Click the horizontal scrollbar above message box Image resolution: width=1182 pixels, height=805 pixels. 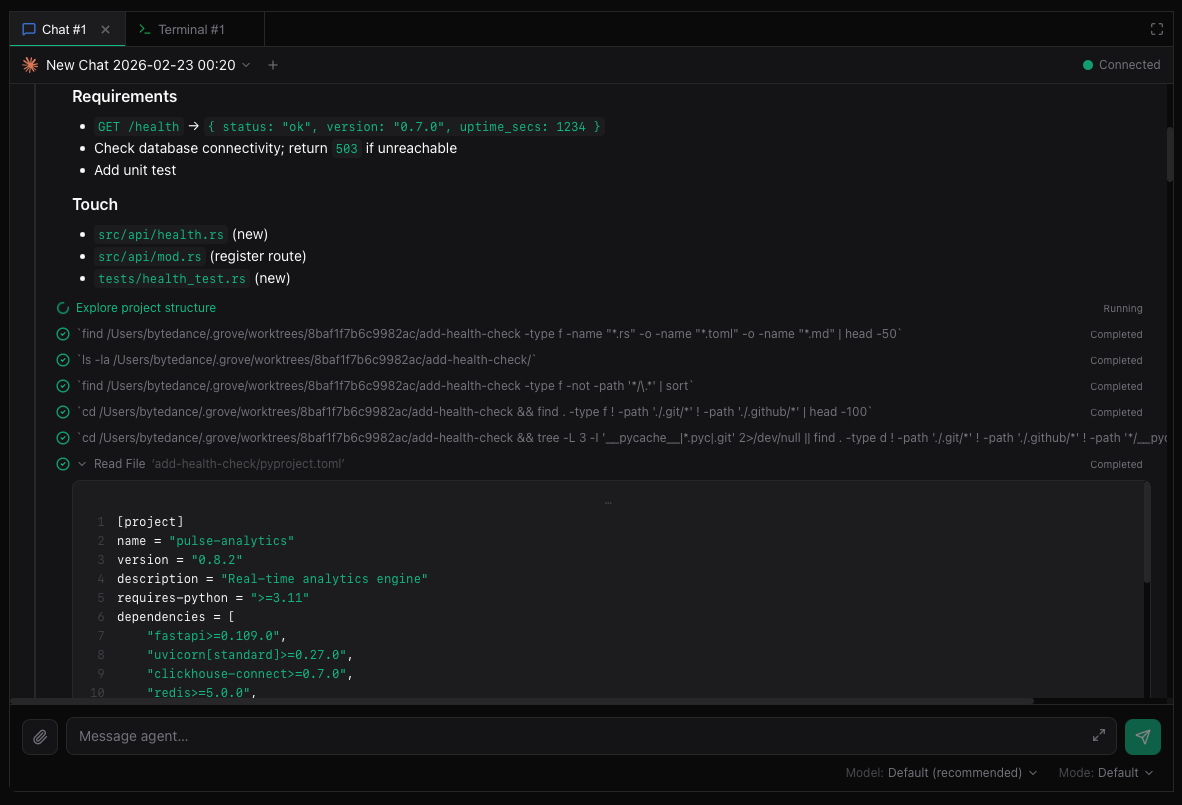520,701
